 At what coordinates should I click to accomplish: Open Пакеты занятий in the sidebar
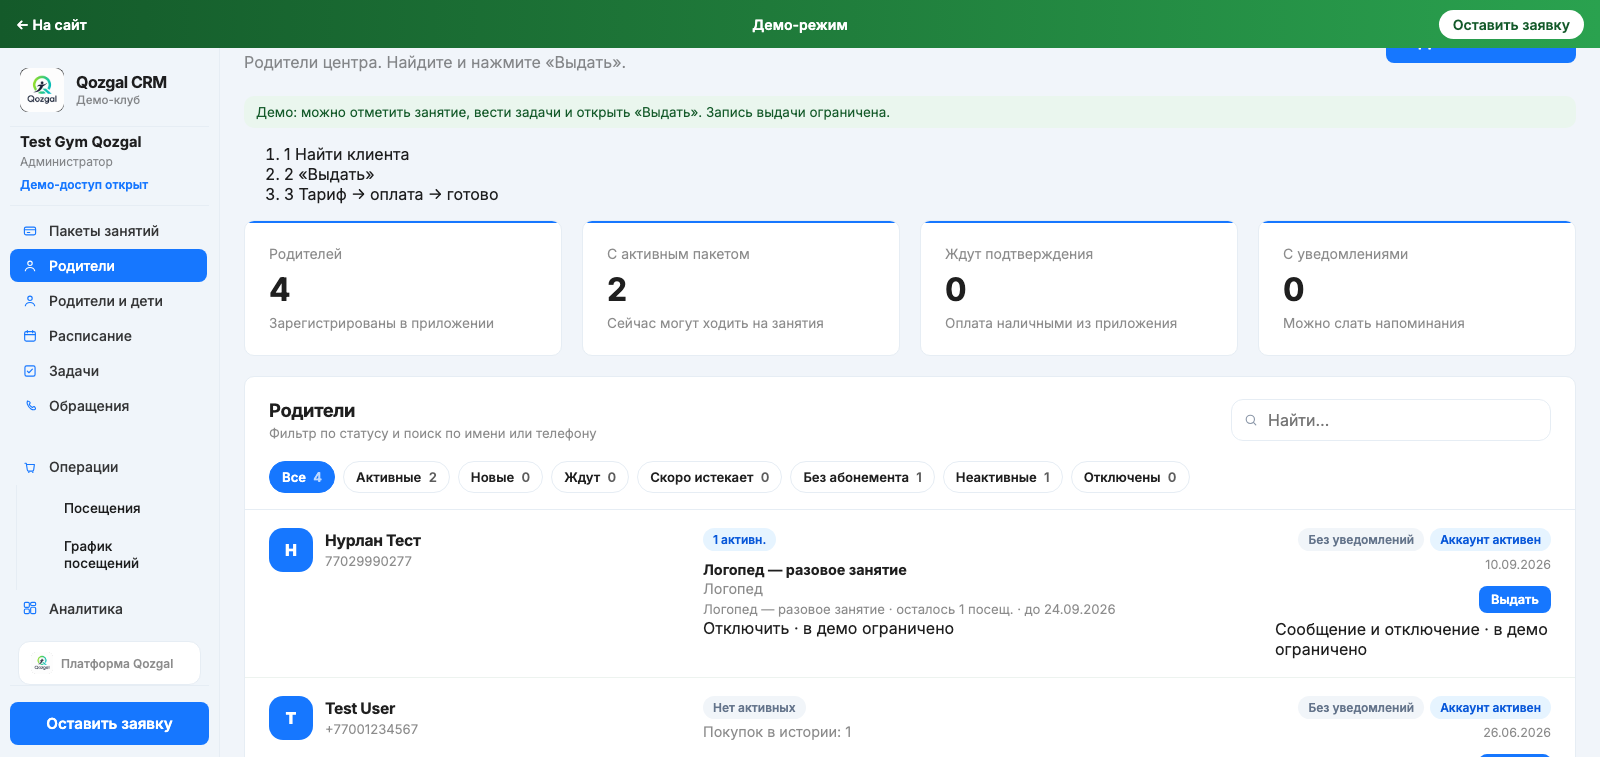(108, 231)
